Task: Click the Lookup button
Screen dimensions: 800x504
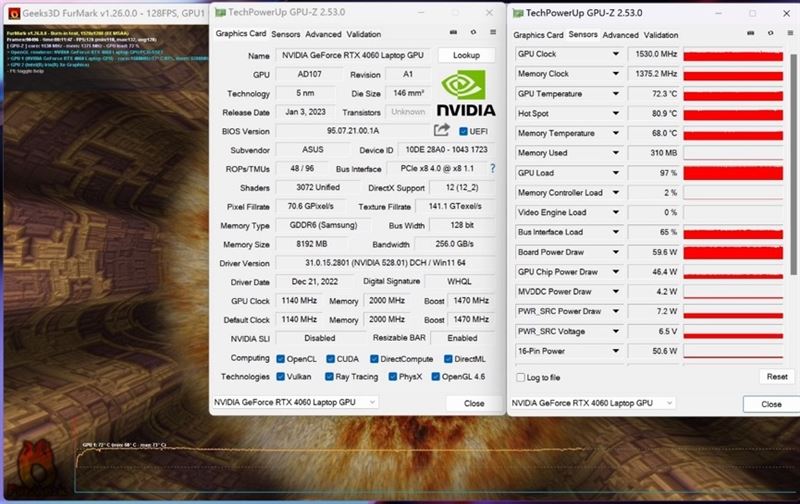Action: (x=466, y=55)
